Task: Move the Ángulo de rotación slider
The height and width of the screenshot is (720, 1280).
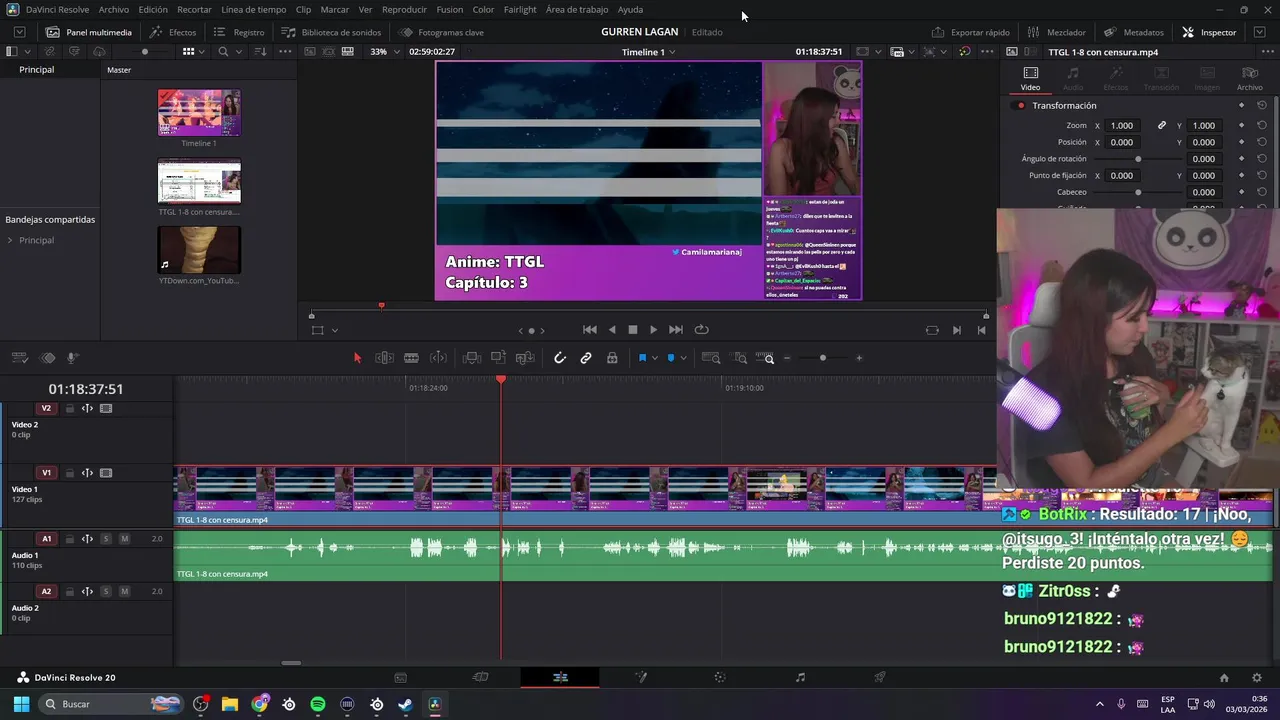Action: [x=1138, y=159]
